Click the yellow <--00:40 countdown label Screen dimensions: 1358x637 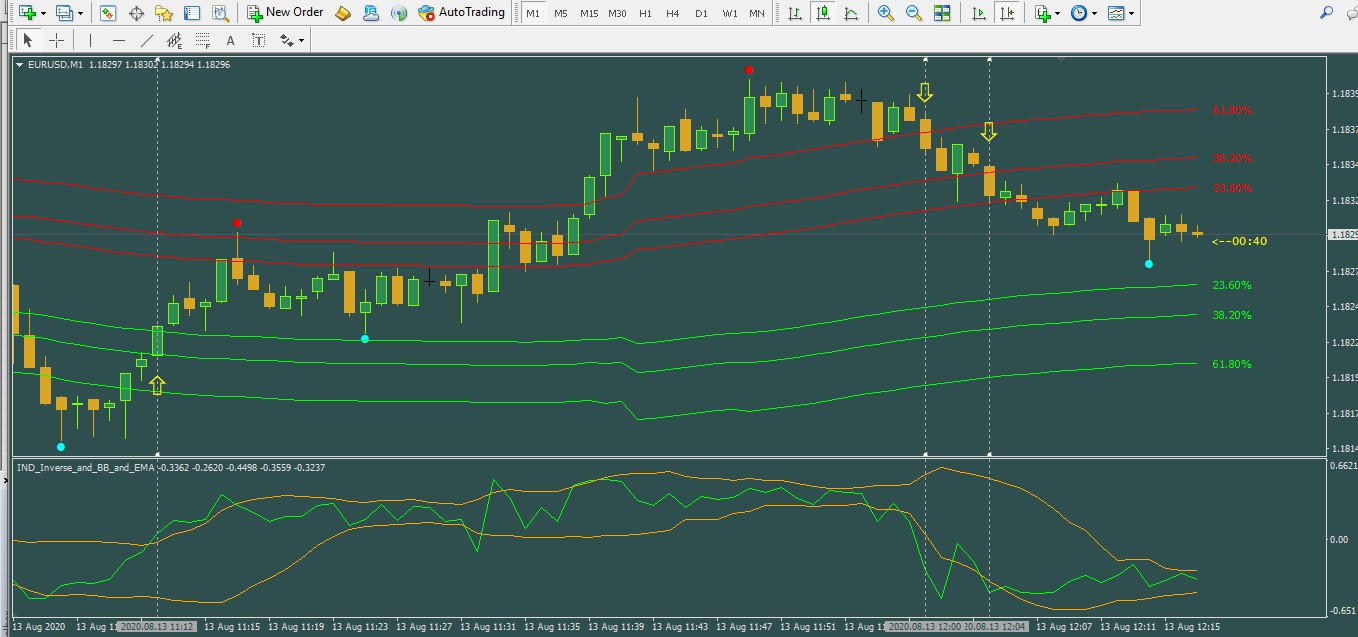click(x=1239, y=241)
